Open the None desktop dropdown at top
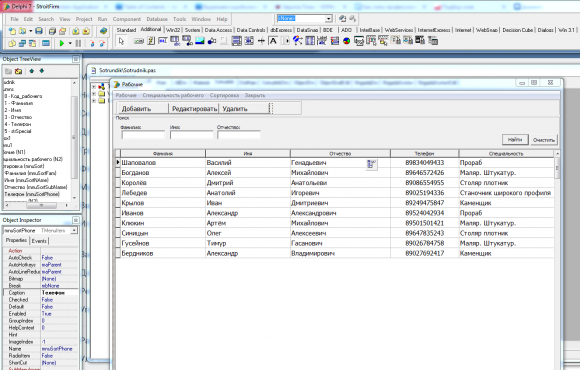Screen dimensions: 580x370 (328, 19)
